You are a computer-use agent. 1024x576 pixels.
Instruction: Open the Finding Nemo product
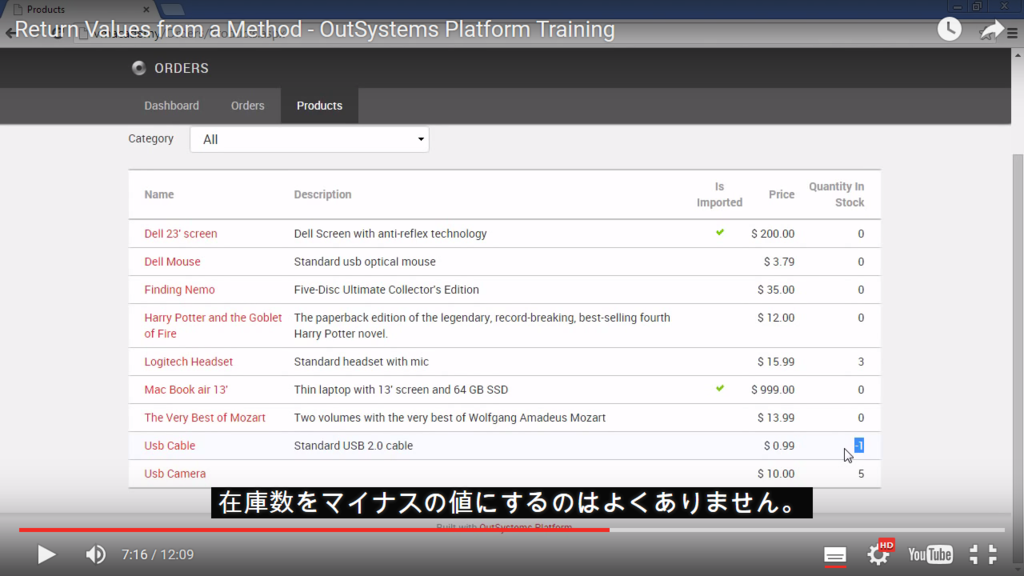pyautogui.click(x=180, y=290)
